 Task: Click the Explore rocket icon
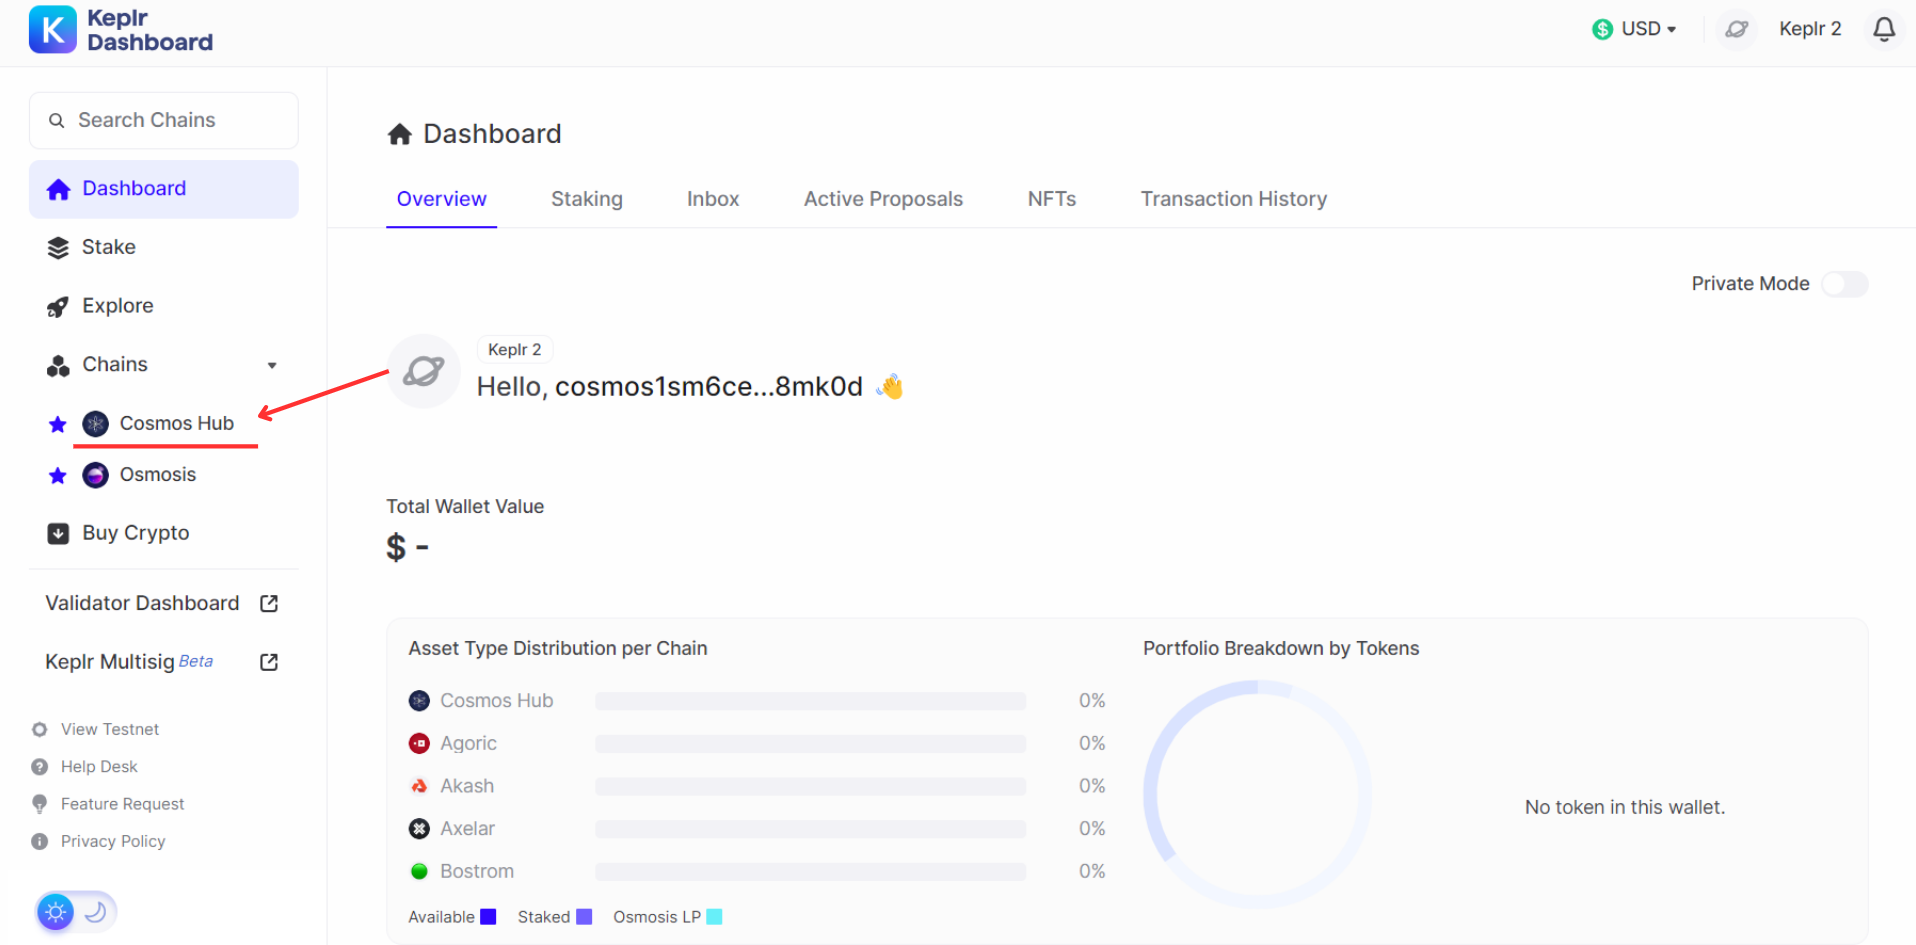pos(58,307)
